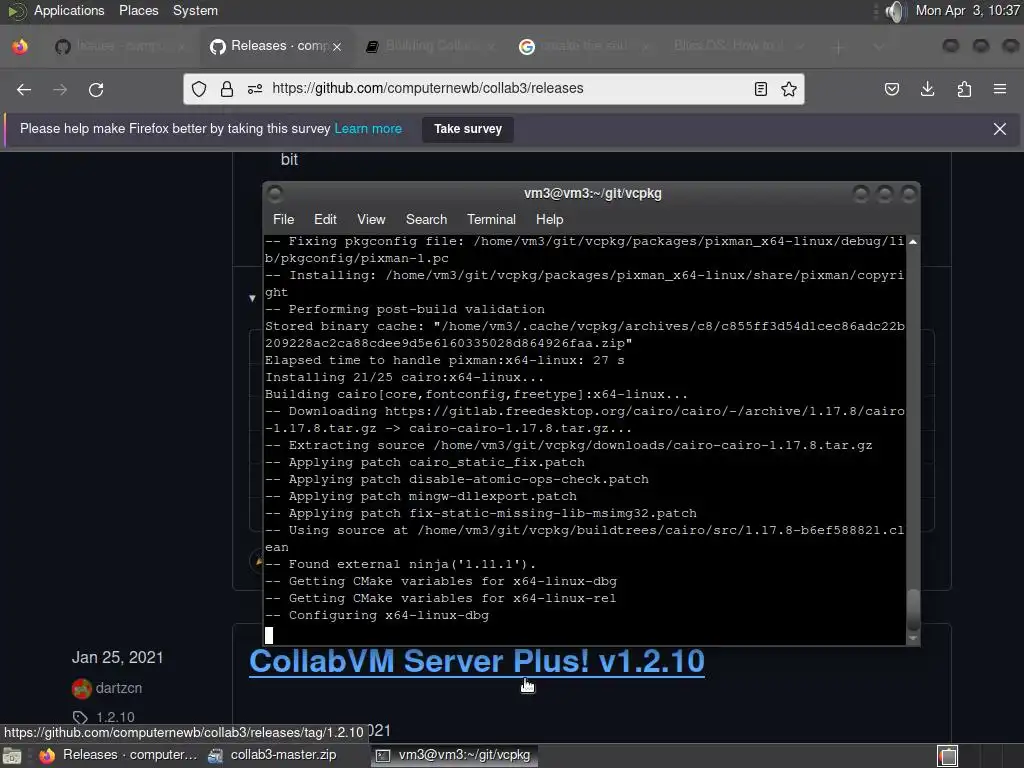Close the Releases tab with its X
The width and height of the screenshot is (1024, 768).
(337, 46)
